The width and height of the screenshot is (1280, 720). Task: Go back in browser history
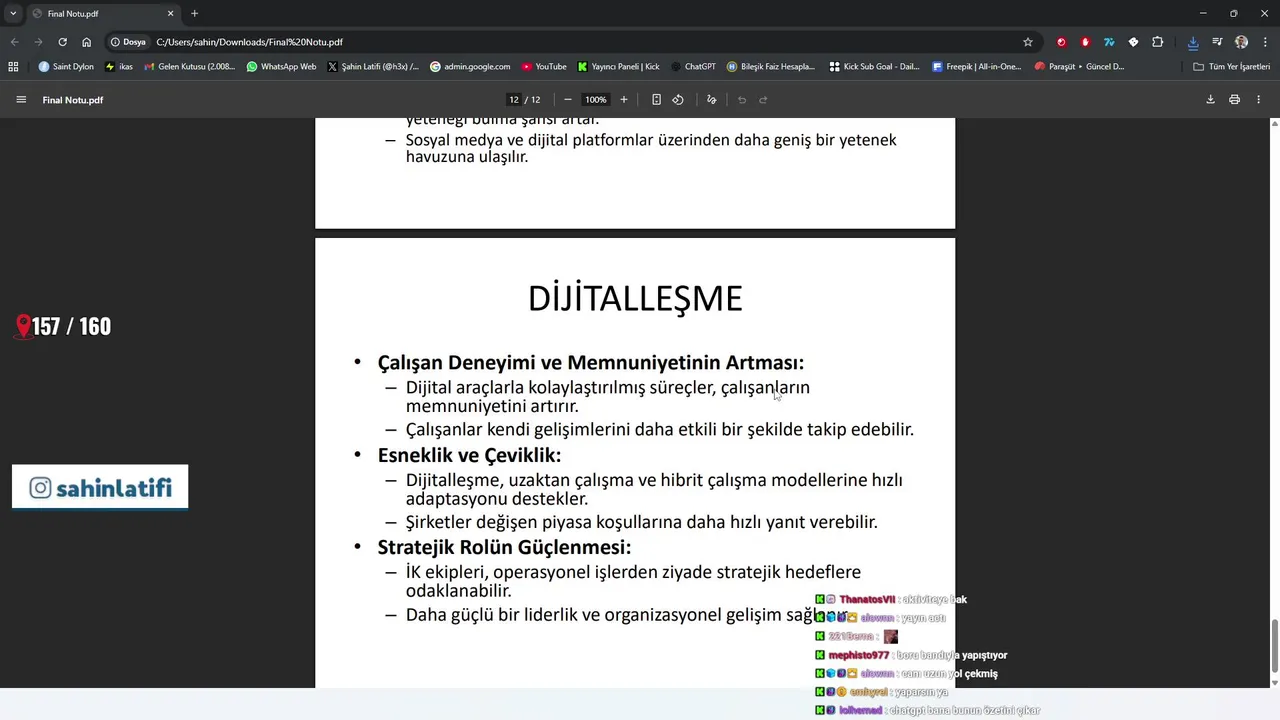click(14, 42)
